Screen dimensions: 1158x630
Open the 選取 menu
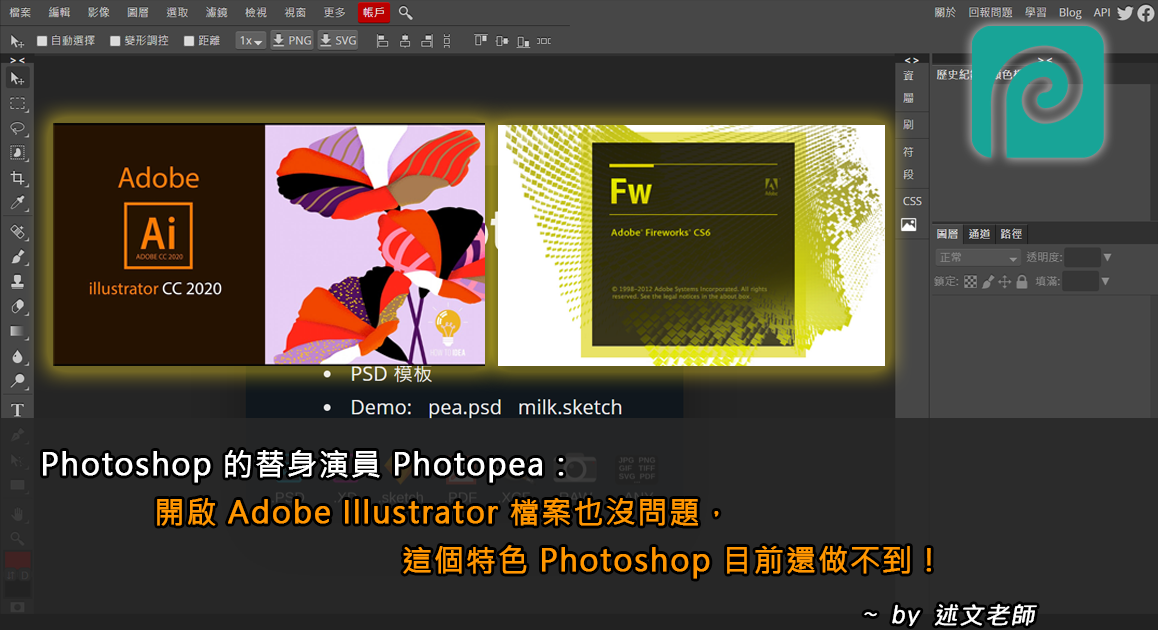177,13
